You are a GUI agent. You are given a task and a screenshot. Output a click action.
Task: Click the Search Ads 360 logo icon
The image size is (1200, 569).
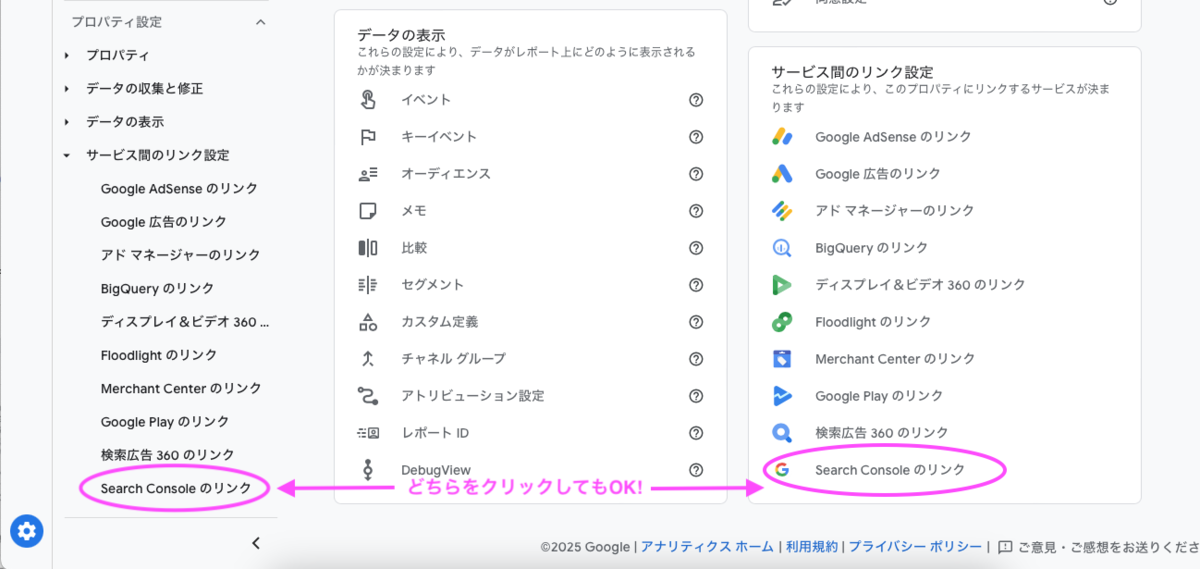tap(782, 433)
